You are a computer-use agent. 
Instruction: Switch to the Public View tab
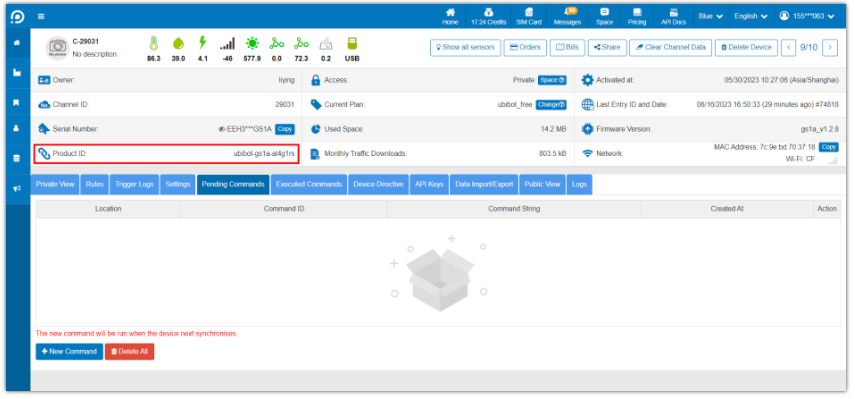click(x=543, y=184)
